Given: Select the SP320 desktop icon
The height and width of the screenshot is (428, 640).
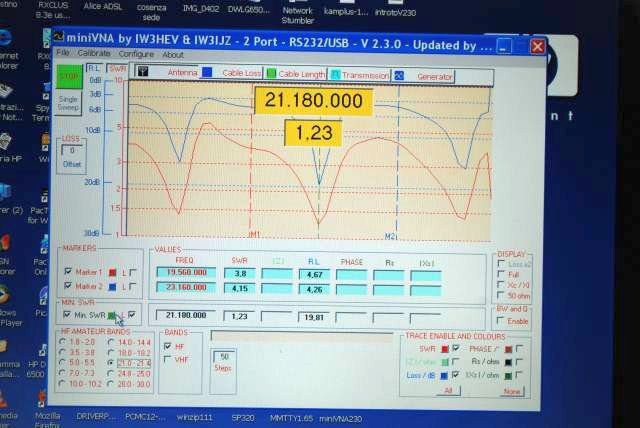Looking at the screenshot, I should [242, 418].
